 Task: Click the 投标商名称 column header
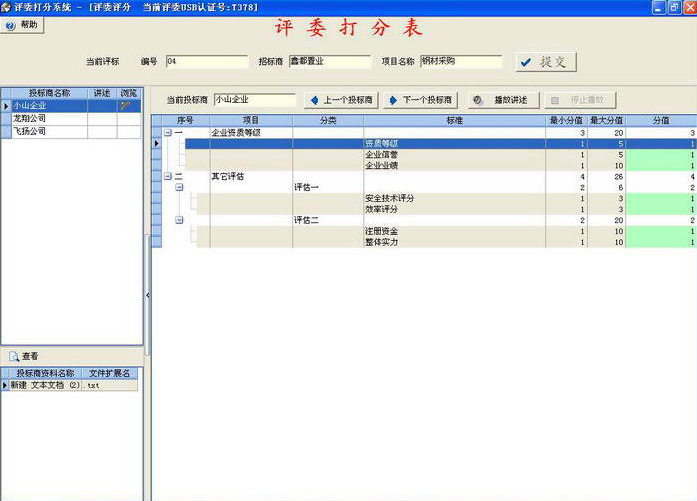tap(49, 93)
